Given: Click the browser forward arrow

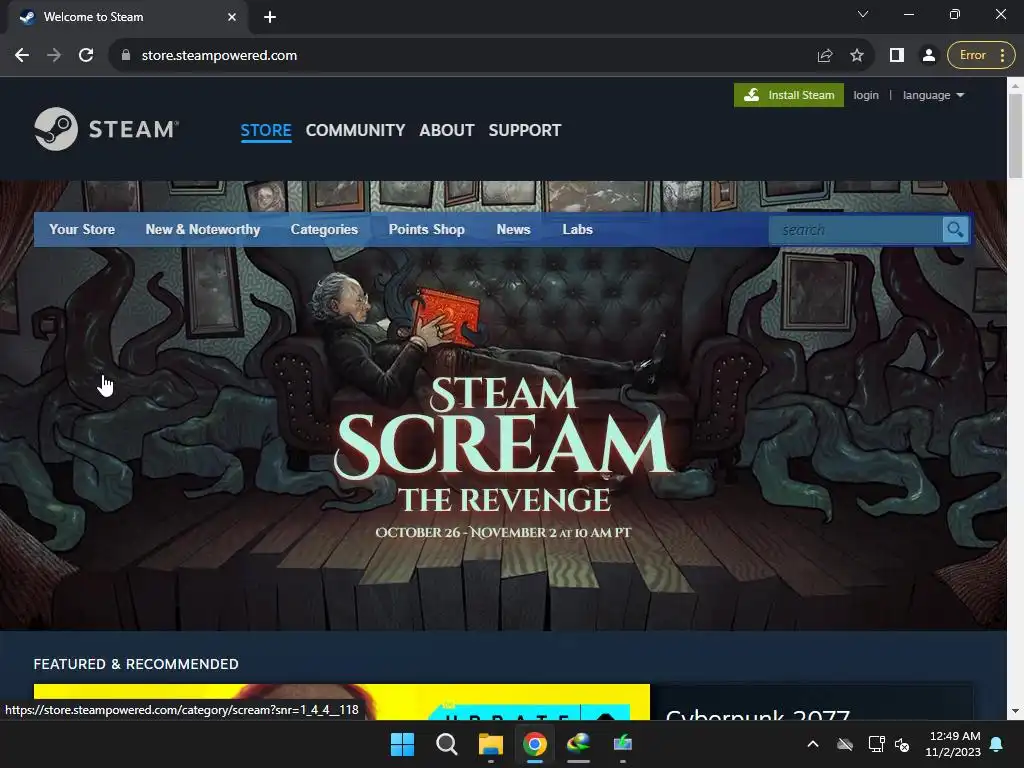Looking at the screenshot, I should tap(54, 56).
